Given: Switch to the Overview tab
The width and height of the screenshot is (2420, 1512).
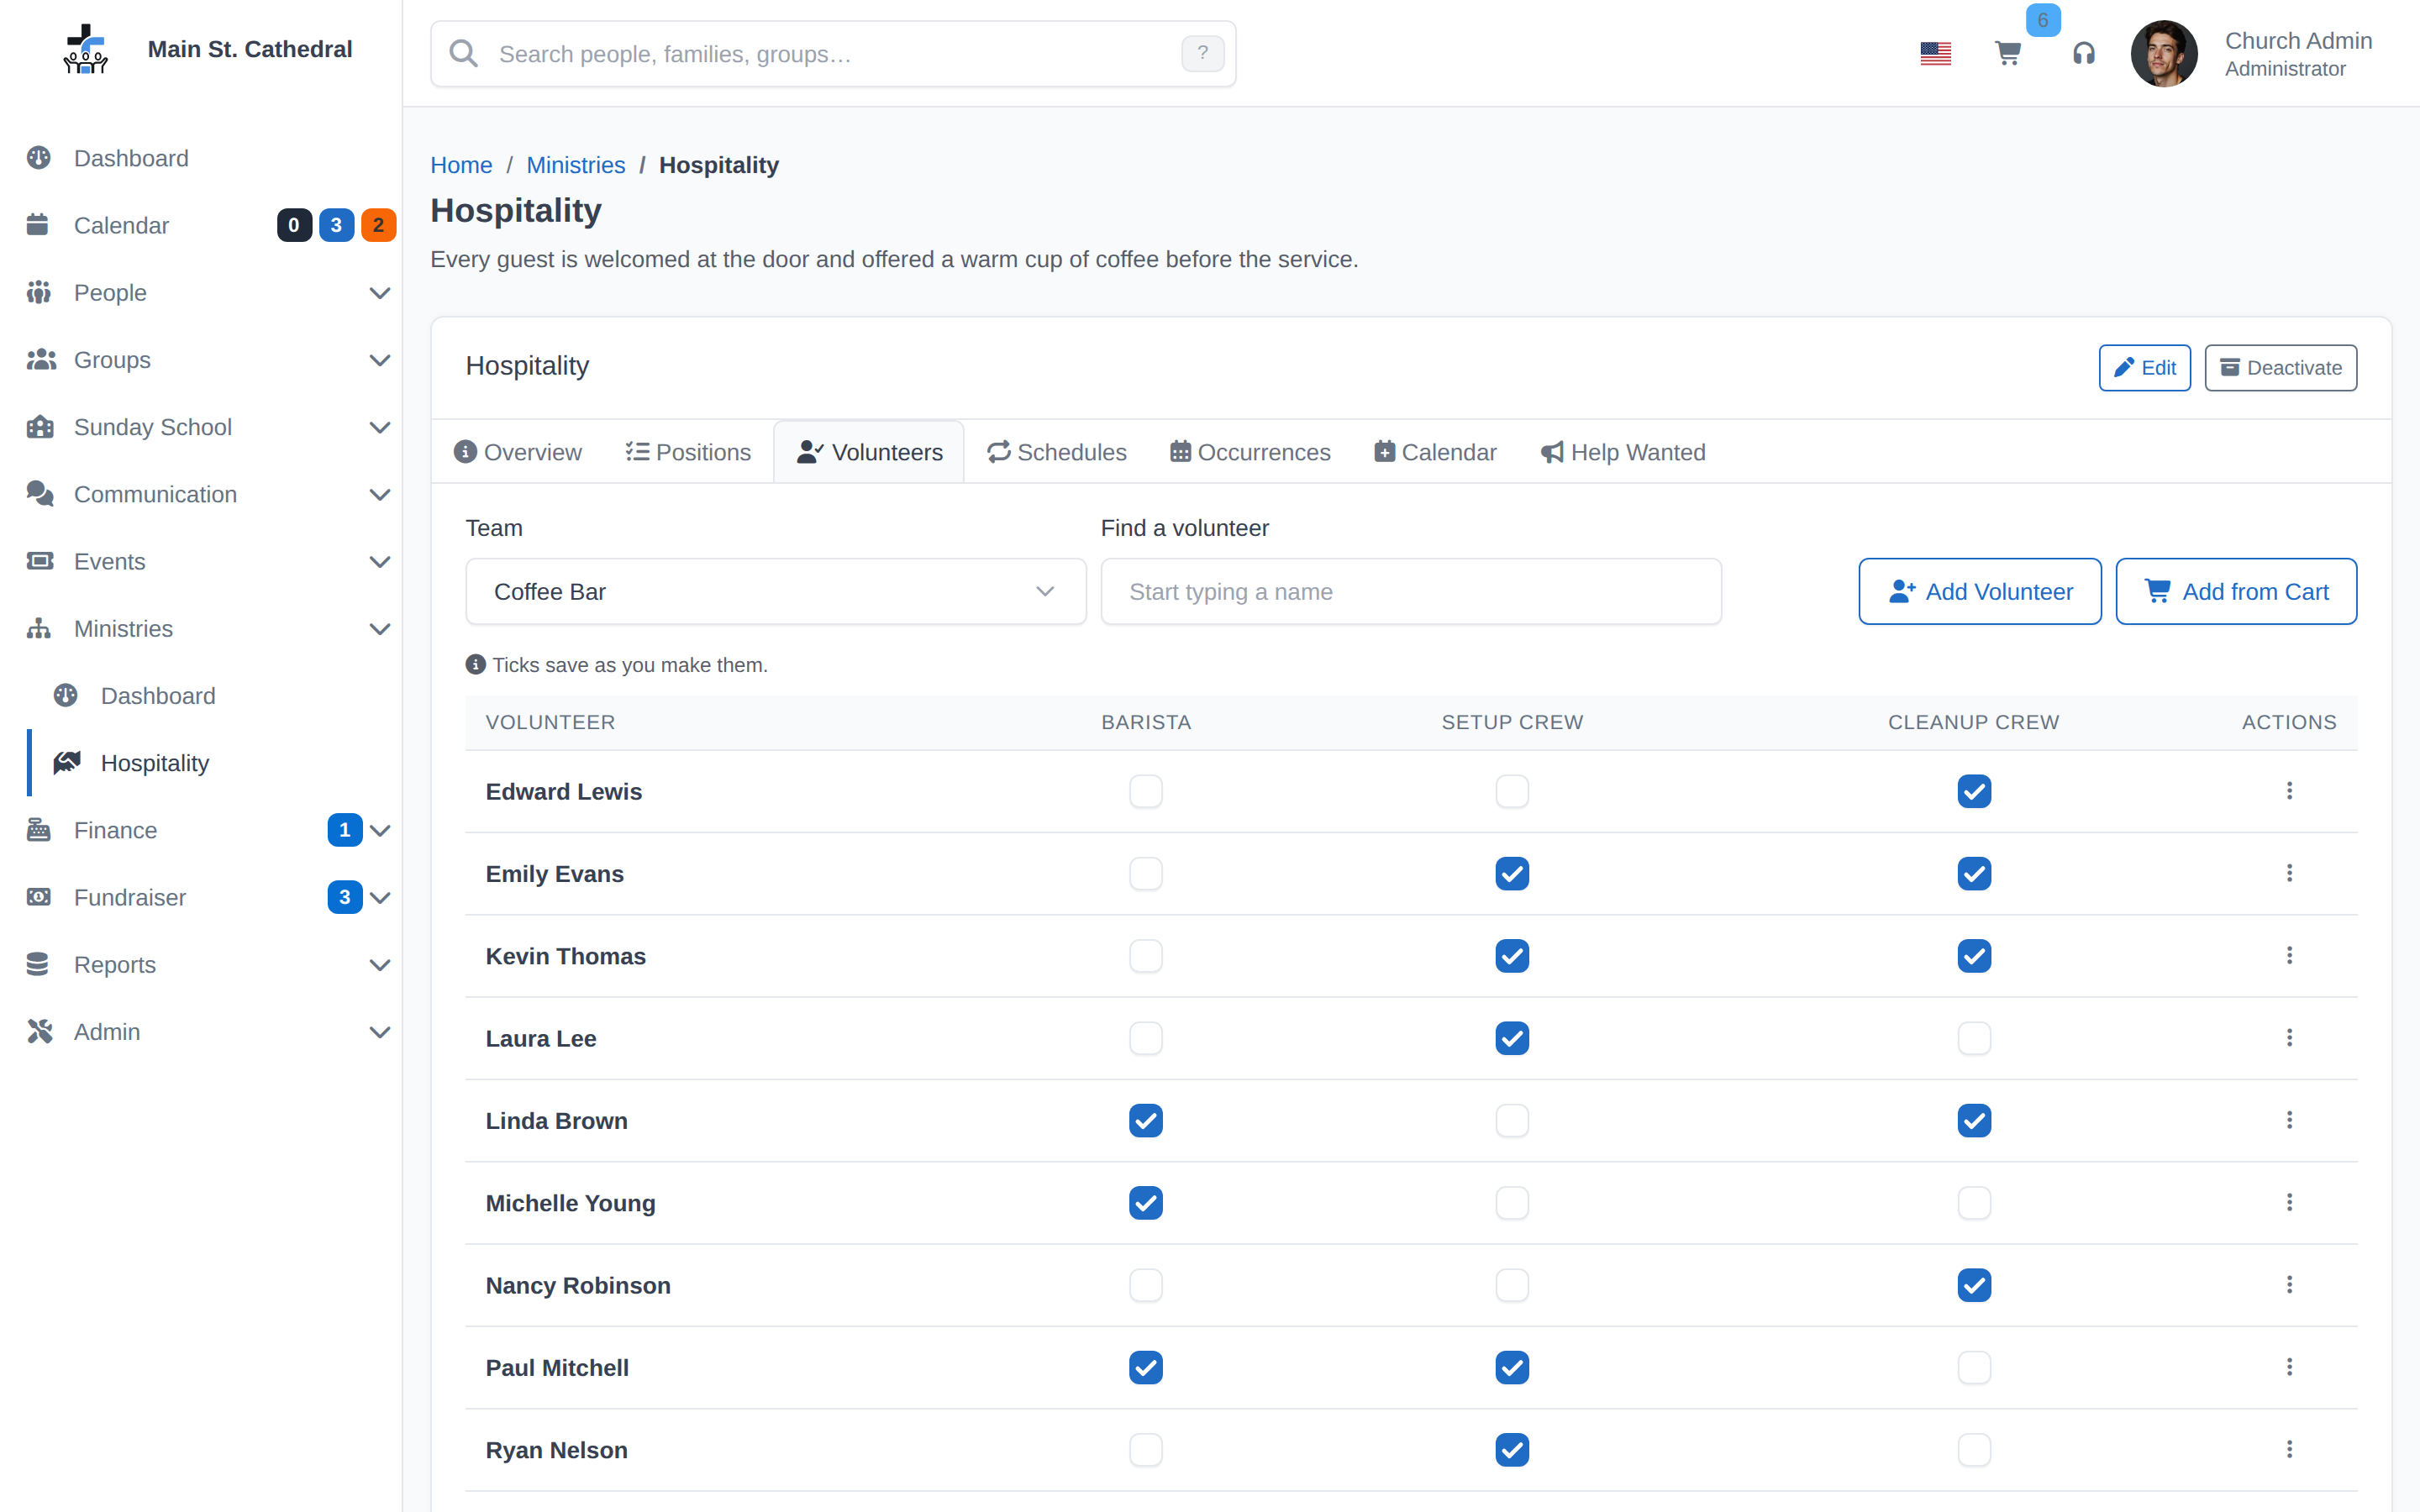Looking at the screenshot, I should 517,452.
